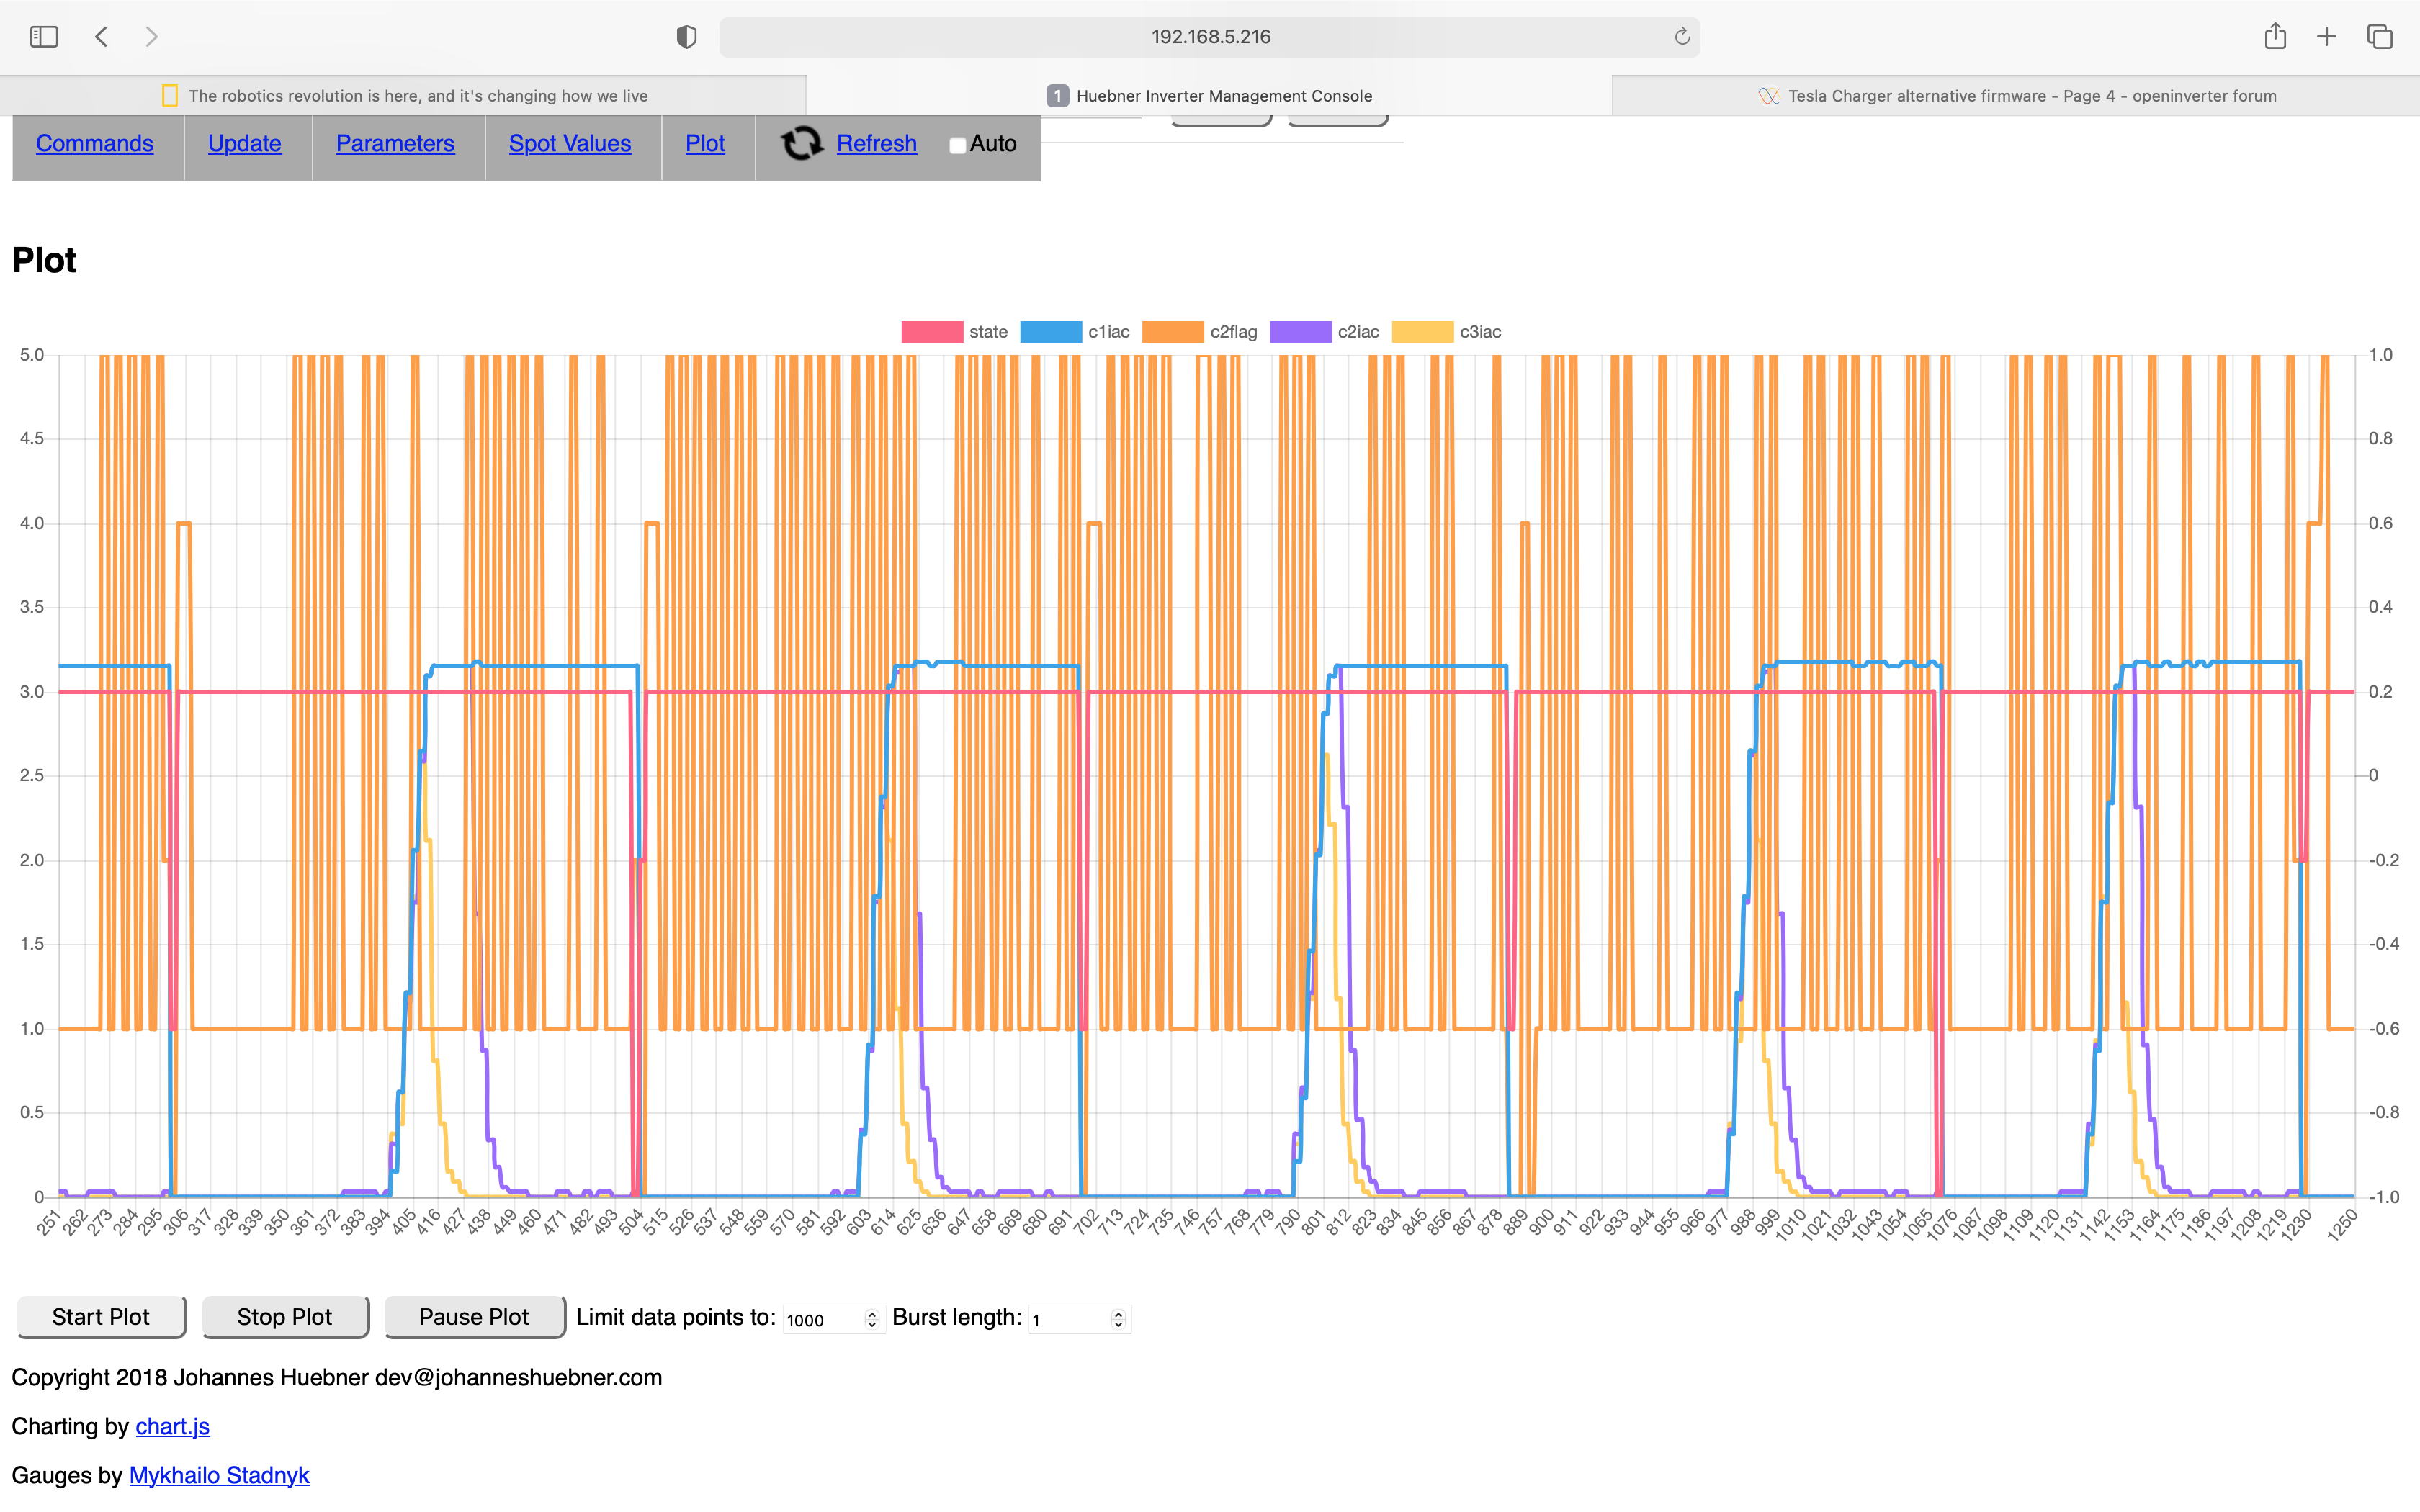Image resolution: width=2420 pixels, height=1512 pixels.
Task: Click the privacy shield icon
Action: (686, 37)
